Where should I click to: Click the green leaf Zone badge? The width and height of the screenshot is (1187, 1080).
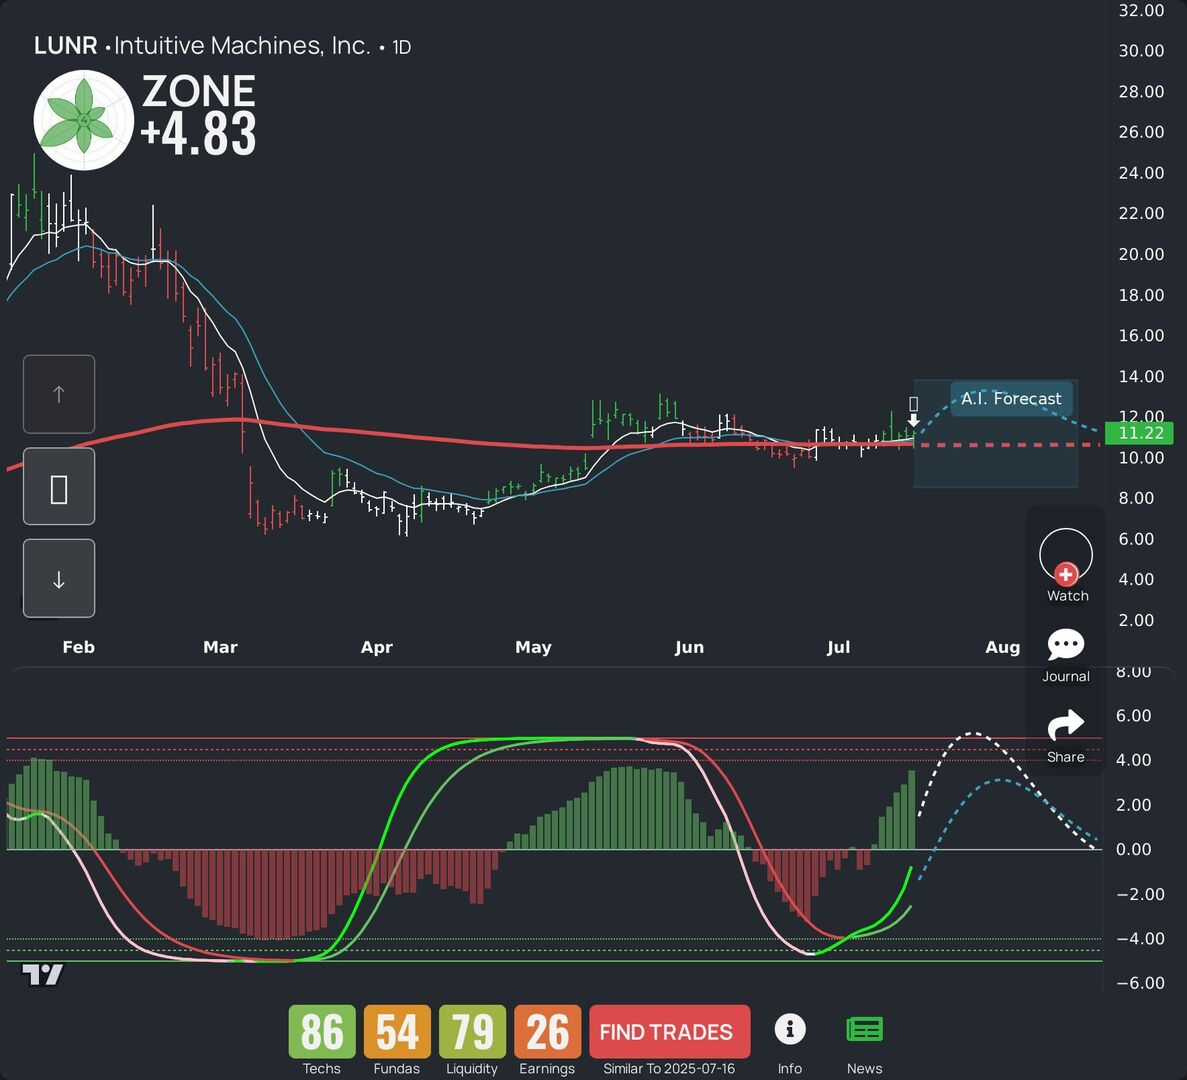click(84, 120)
